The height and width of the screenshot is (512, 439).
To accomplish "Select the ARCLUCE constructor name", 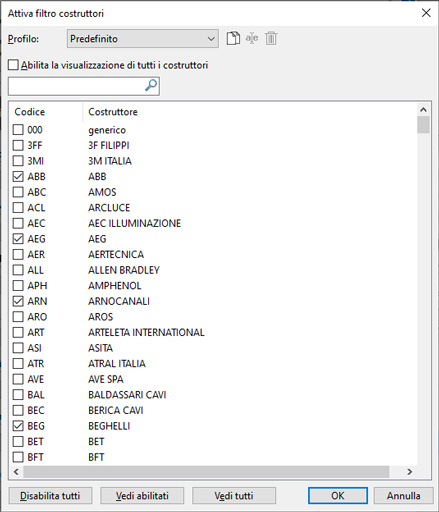I will pyautogui.click(x=109, y=208).
